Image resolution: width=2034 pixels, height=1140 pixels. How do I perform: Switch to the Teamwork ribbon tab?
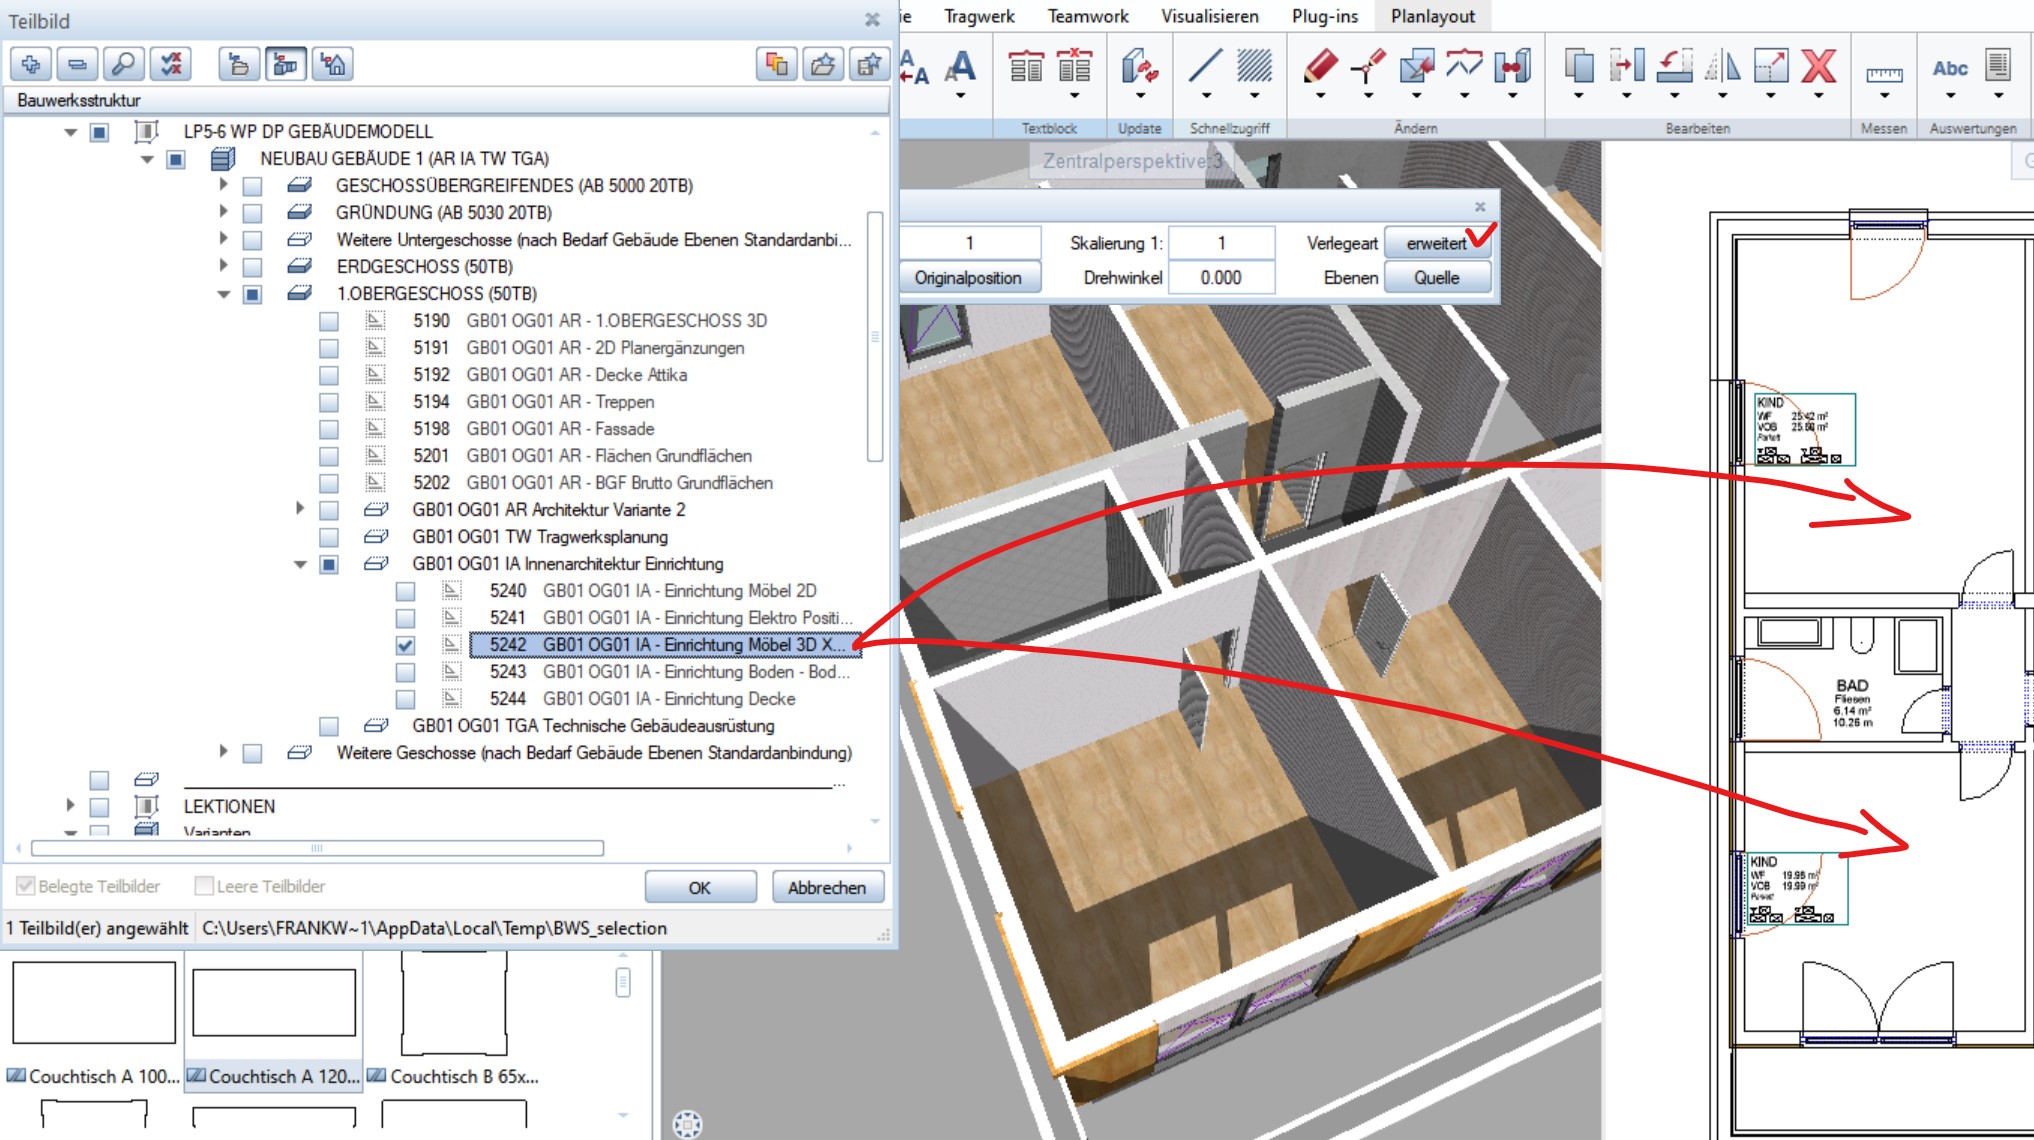[x=1087, y=16]
